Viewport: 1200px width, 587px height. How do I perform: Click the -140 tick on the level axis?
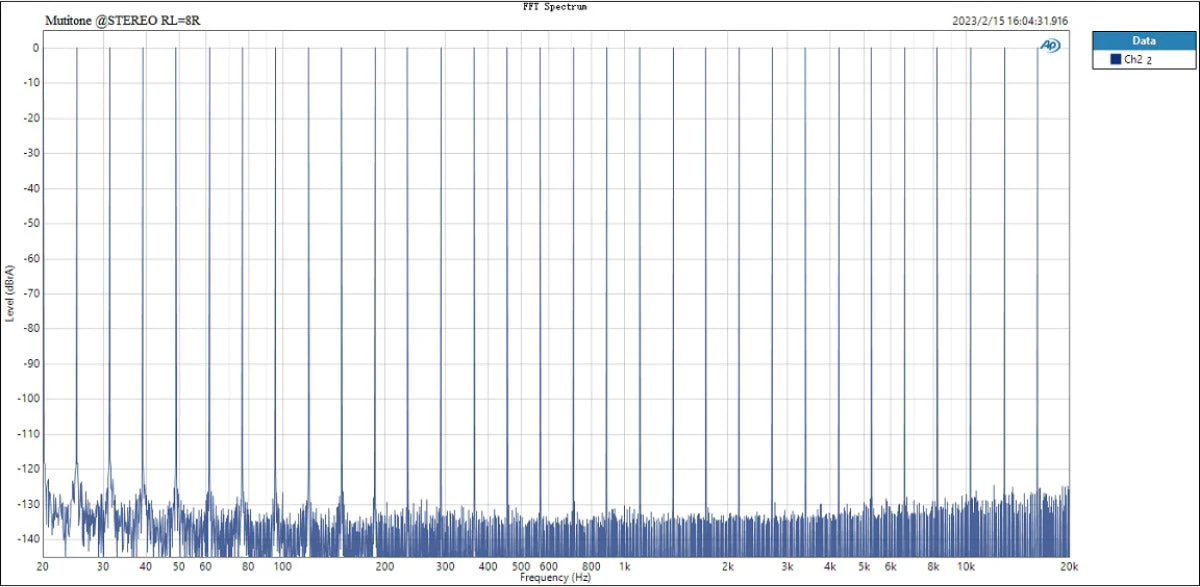point(28,539)
